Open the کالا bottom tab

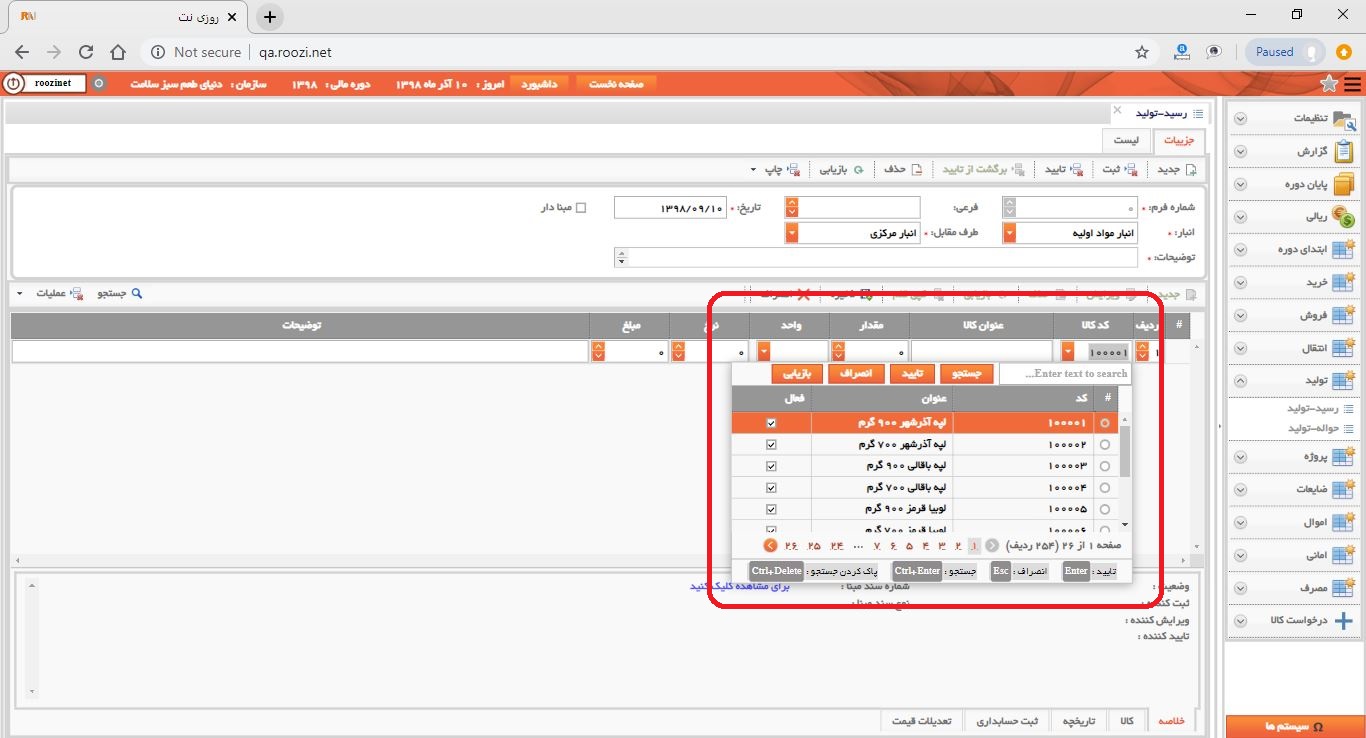point(1128,721)
